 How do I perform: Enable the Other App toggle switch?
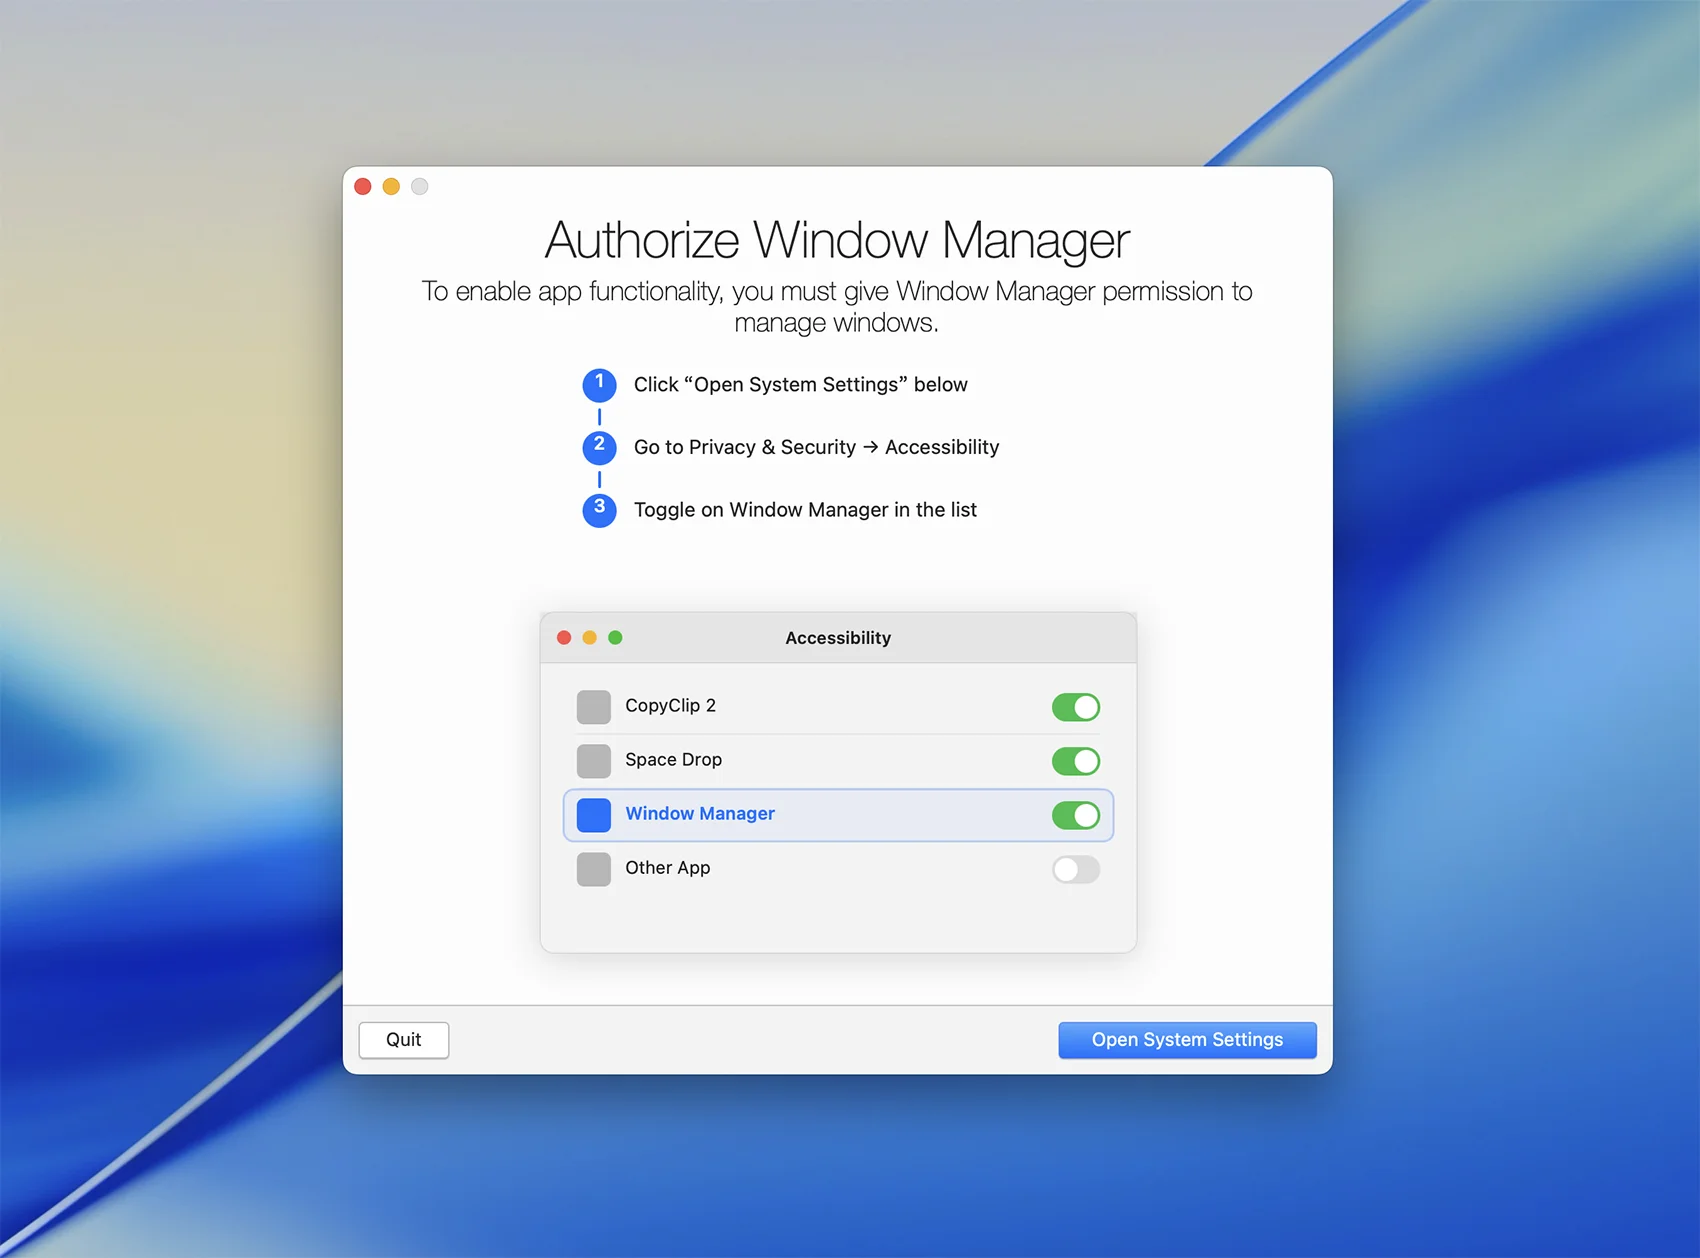click(1075, 869)
